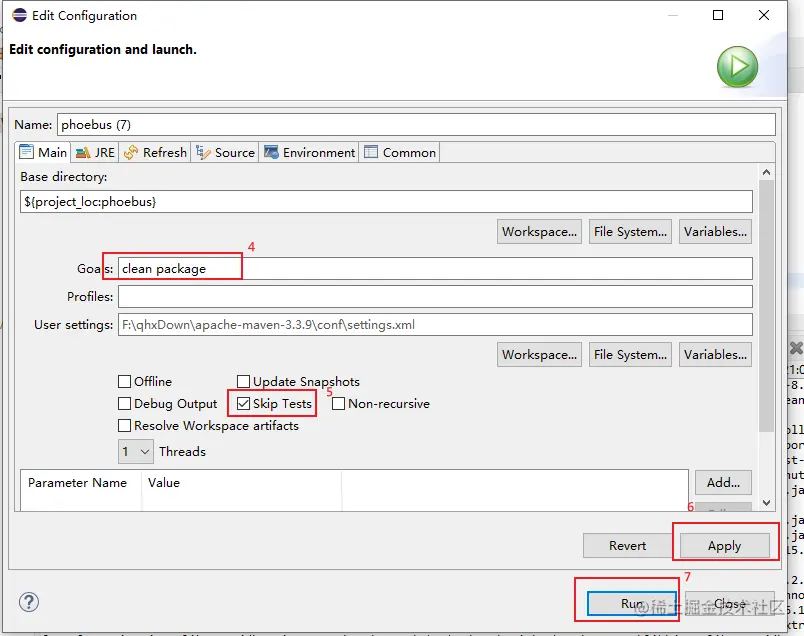
Task: Switch to the Source tab
Action: [225, 152]
